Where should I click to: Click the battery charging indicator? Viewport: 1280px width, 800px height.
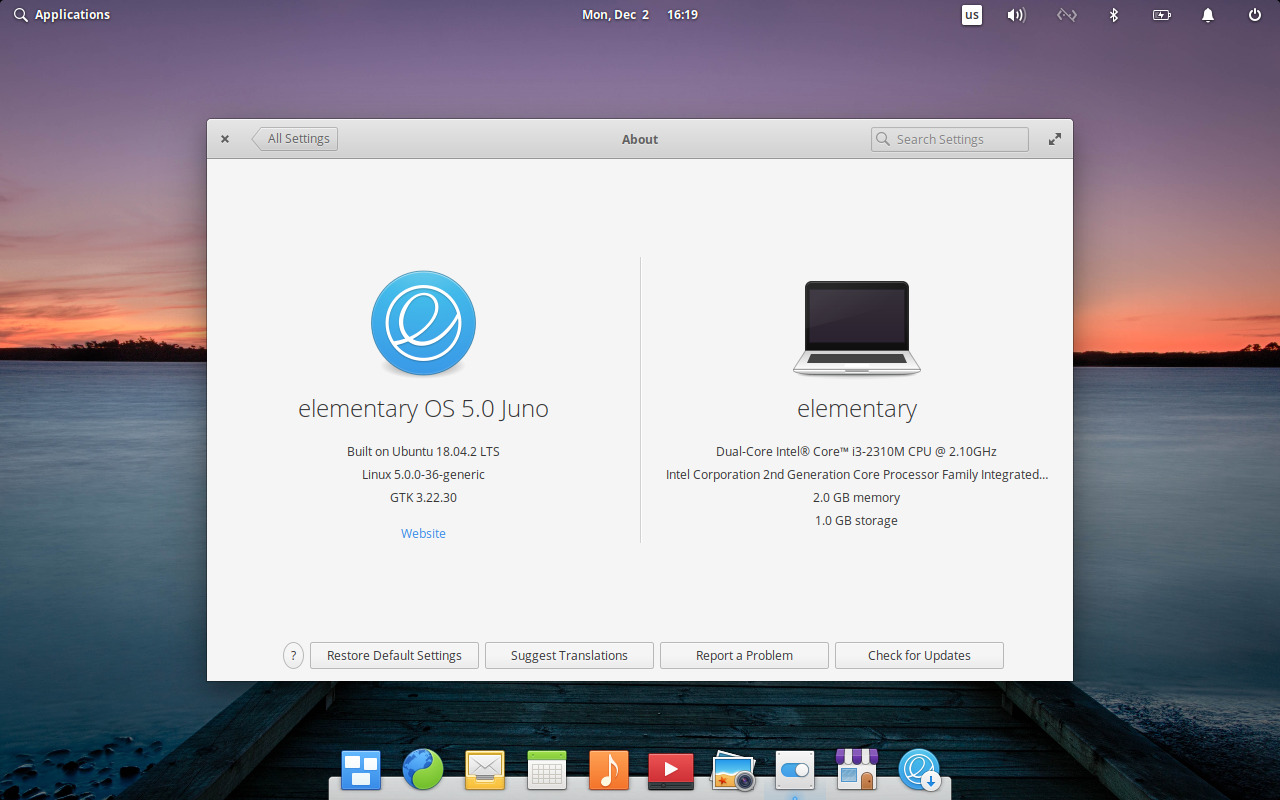(1161, 14)
